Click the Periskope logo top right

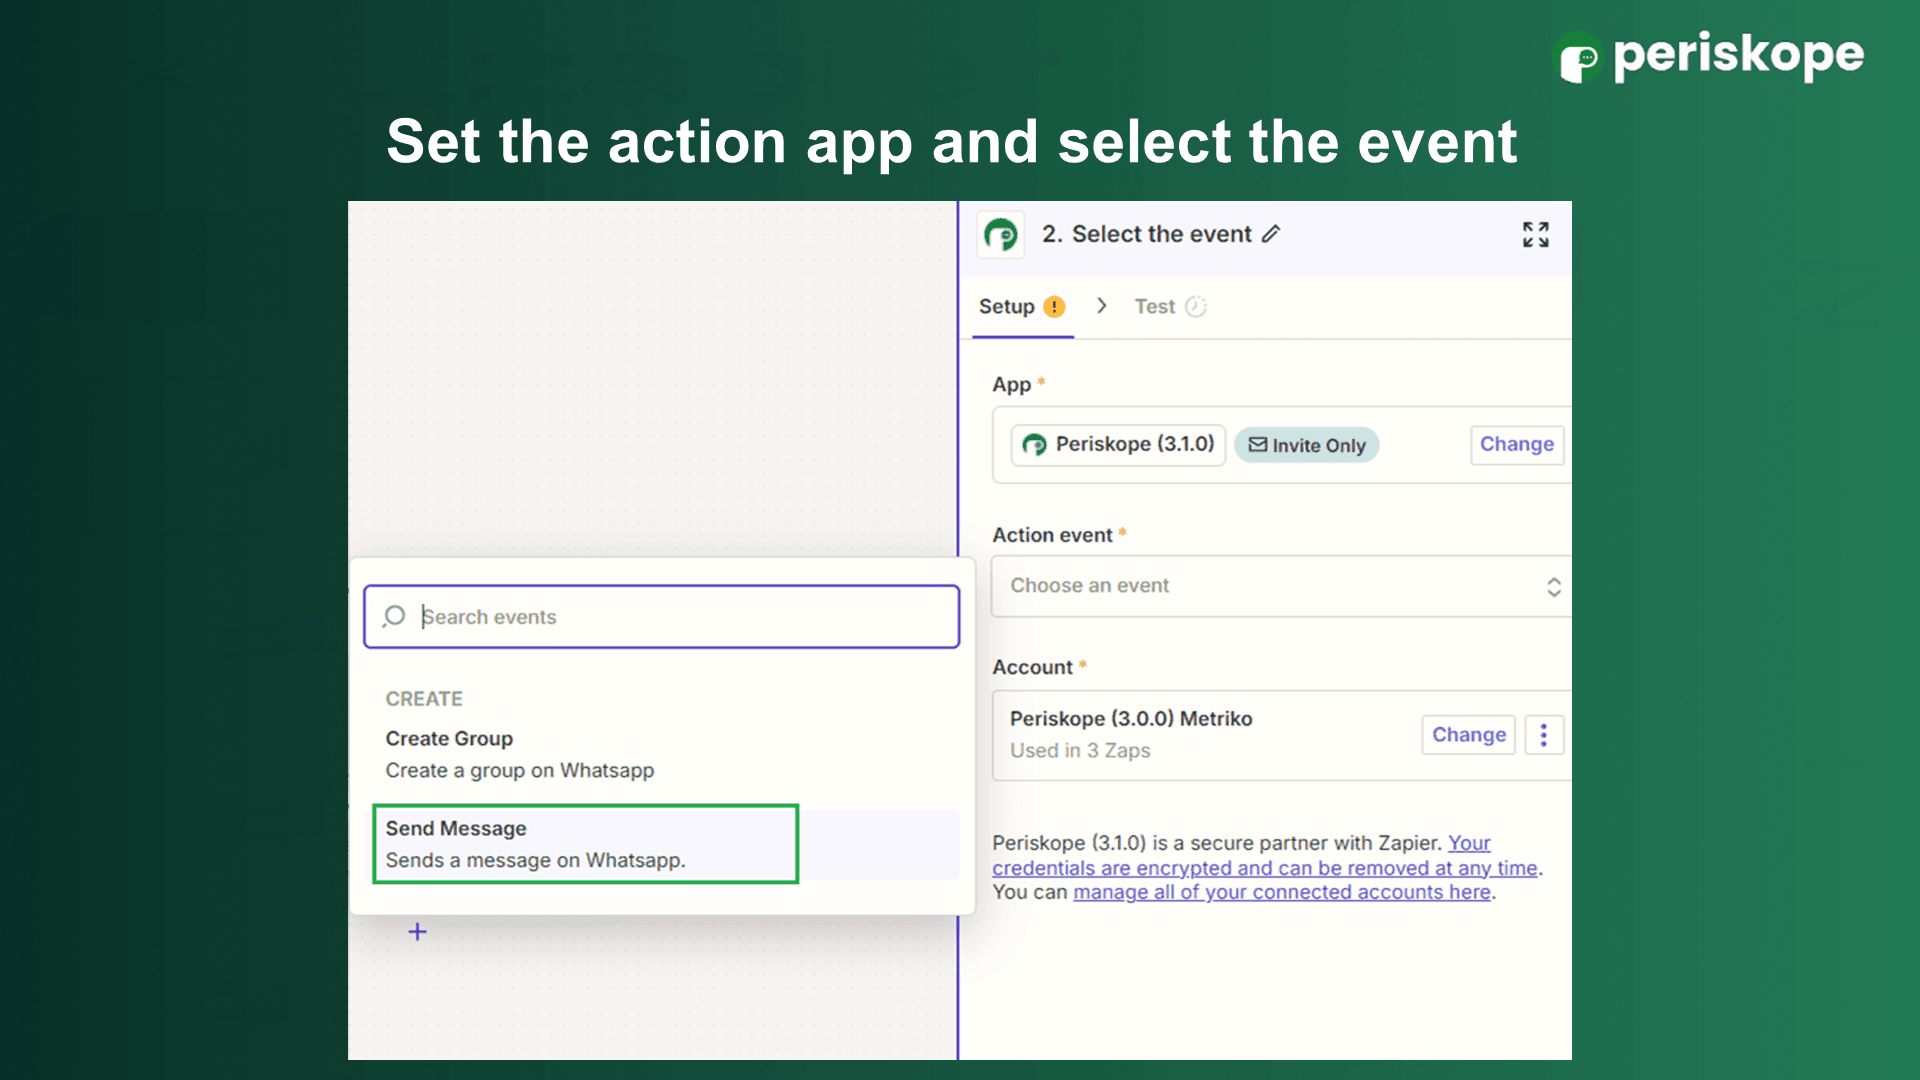click(x=1708, y=56)
